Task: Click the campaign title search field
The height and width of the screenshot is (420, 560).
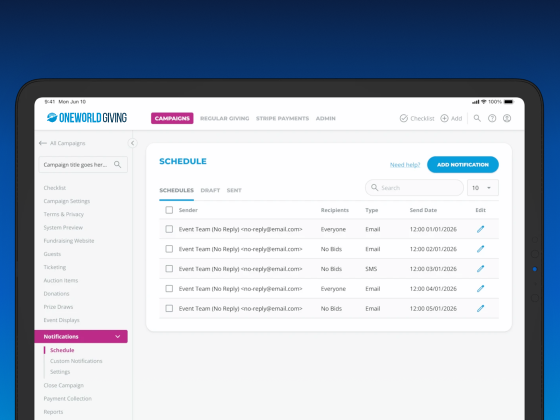Action: click(83, 165)
